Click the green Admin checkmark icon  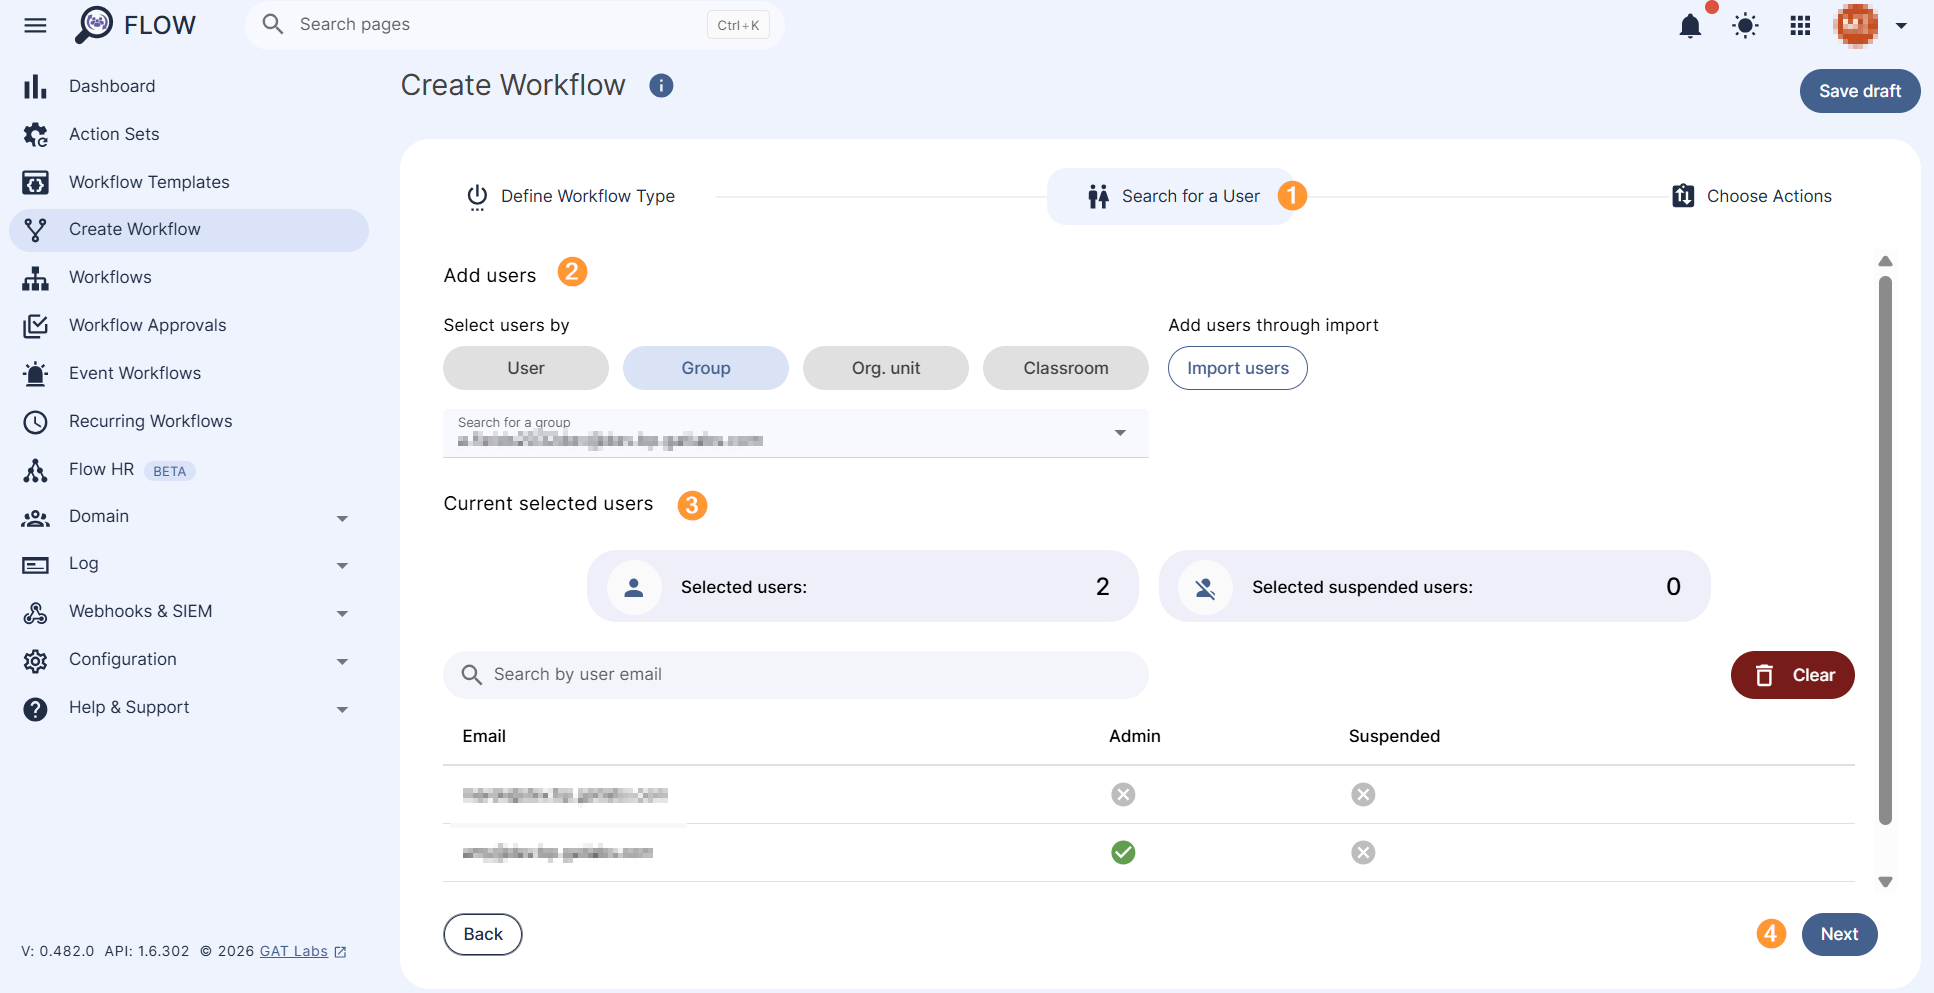point(1123,852)
